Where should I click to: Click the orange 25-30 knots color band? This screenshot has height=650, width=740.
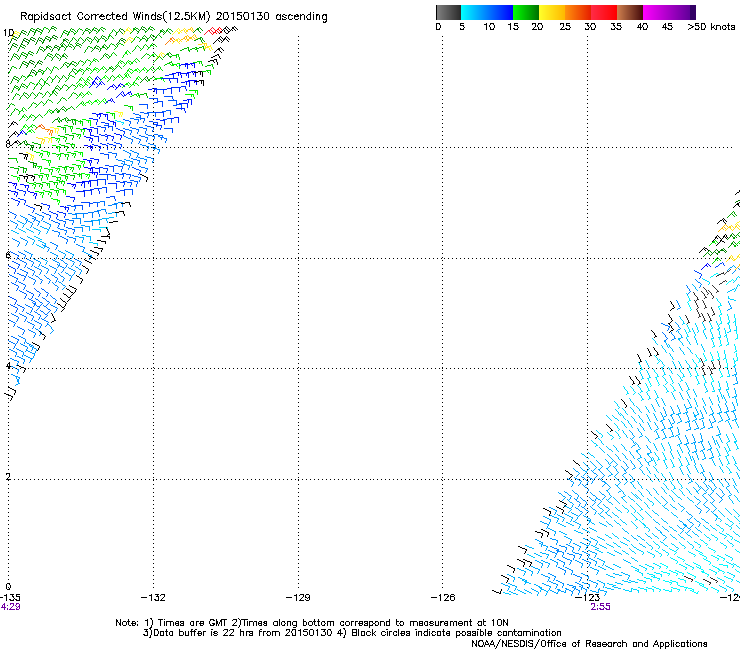578,12
